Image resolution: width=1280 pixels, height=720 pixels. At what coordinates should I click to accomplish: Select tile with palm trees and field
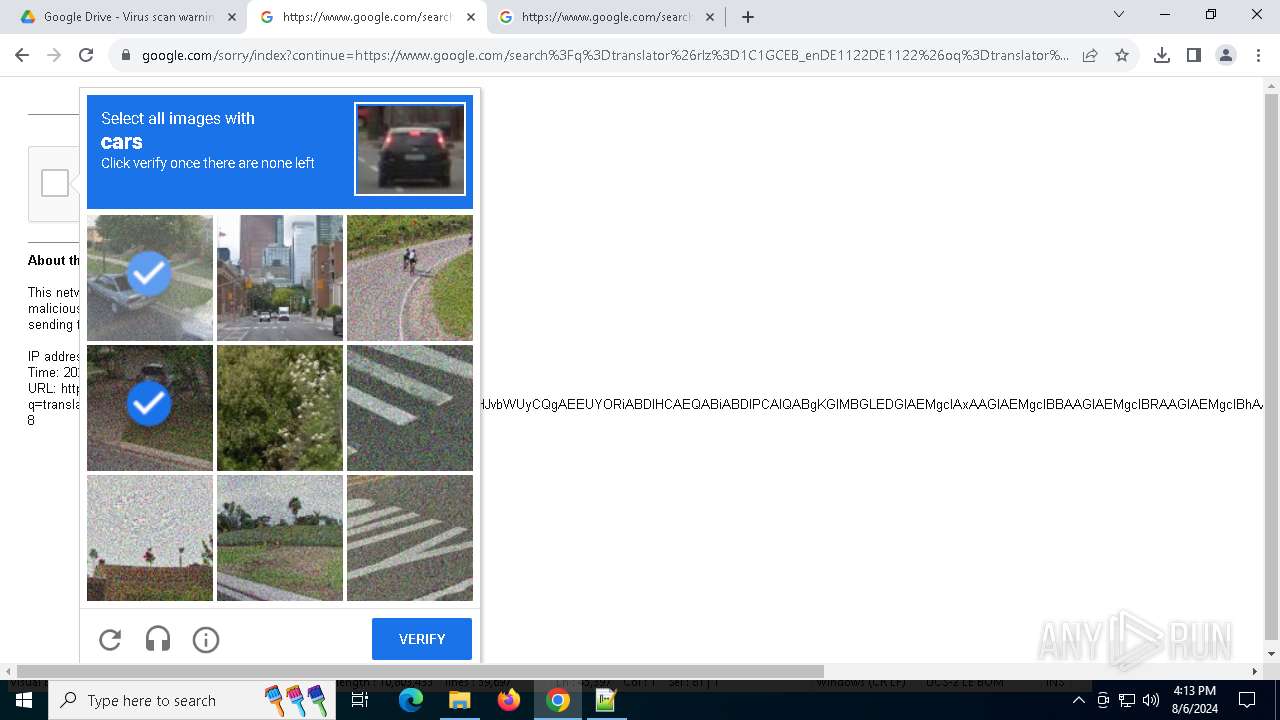[280, 538]
